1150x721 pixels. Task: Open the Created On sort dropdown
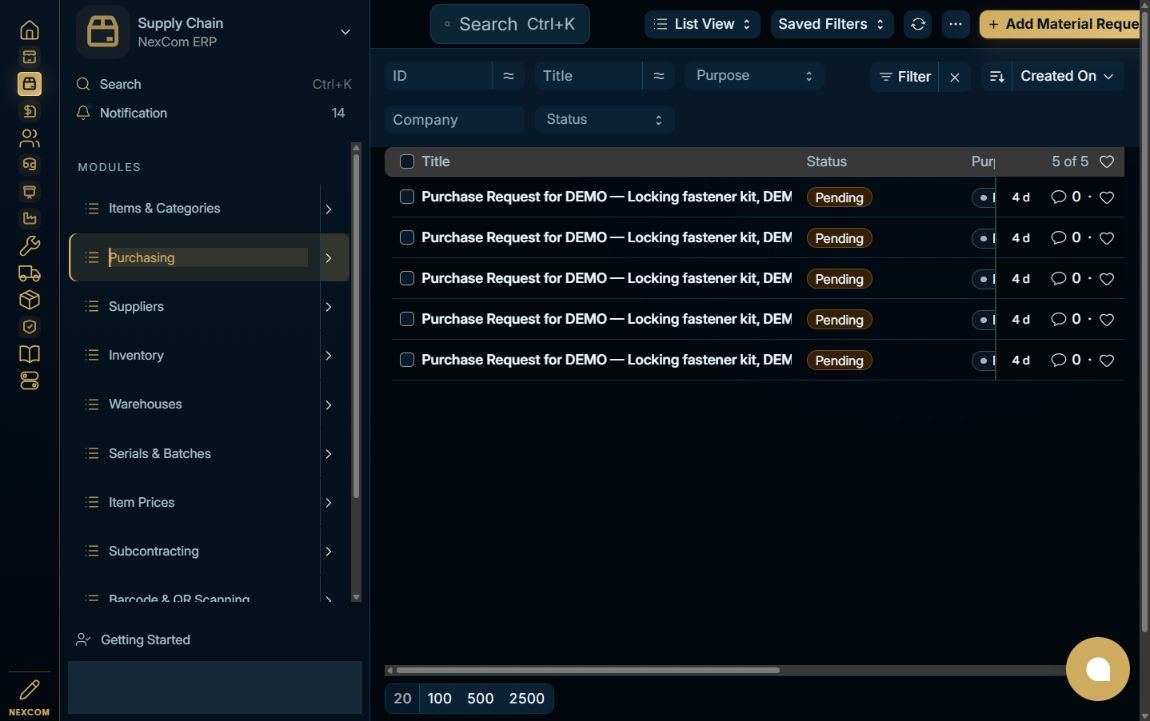(x=1067, y=76)
